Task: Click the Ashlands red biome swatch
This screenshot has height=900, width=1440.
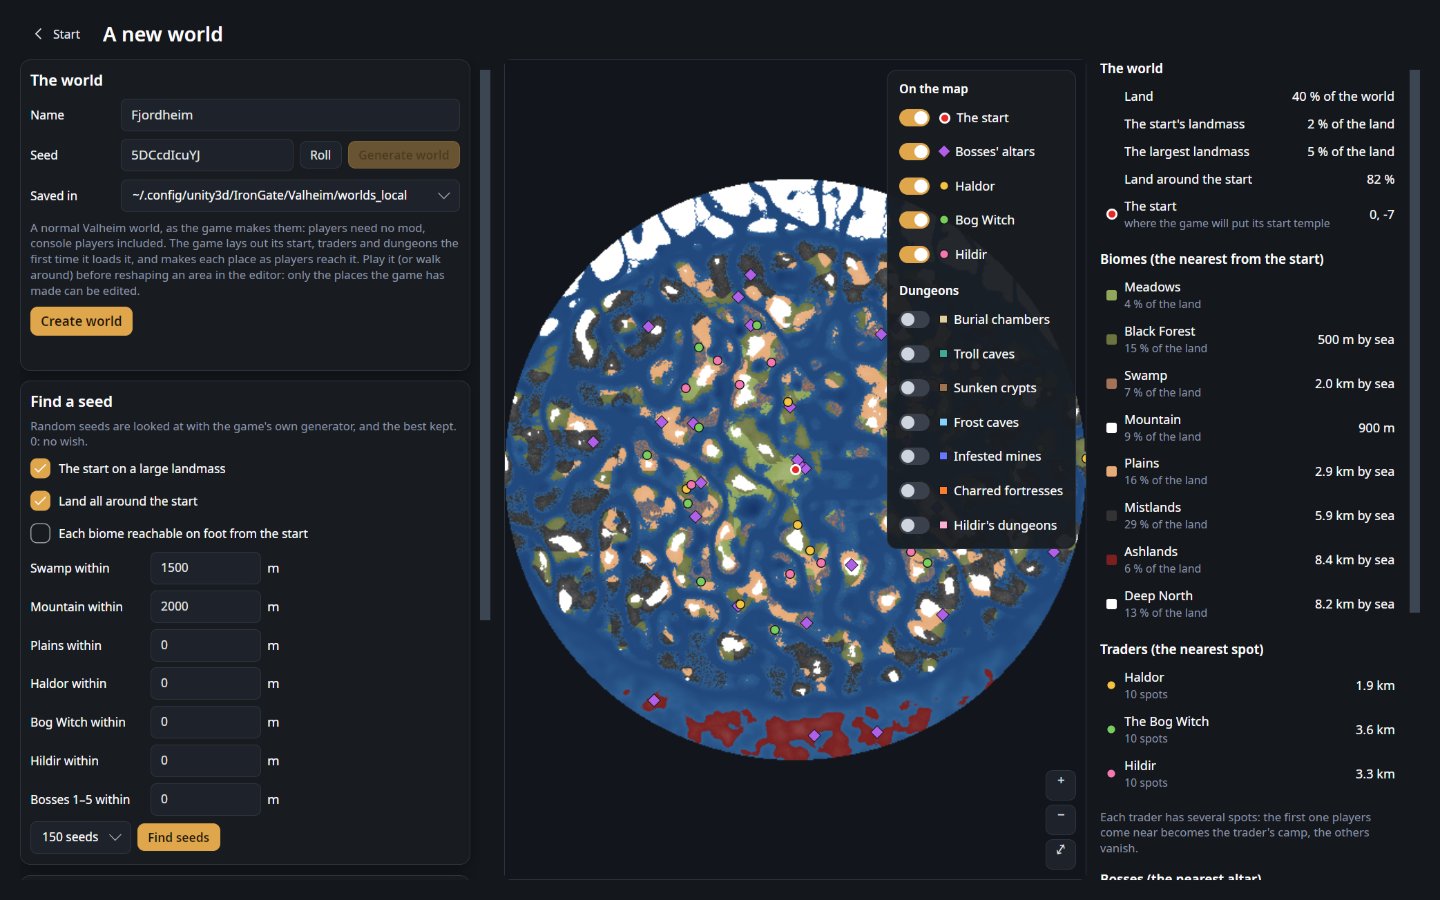Action: 1111,560
